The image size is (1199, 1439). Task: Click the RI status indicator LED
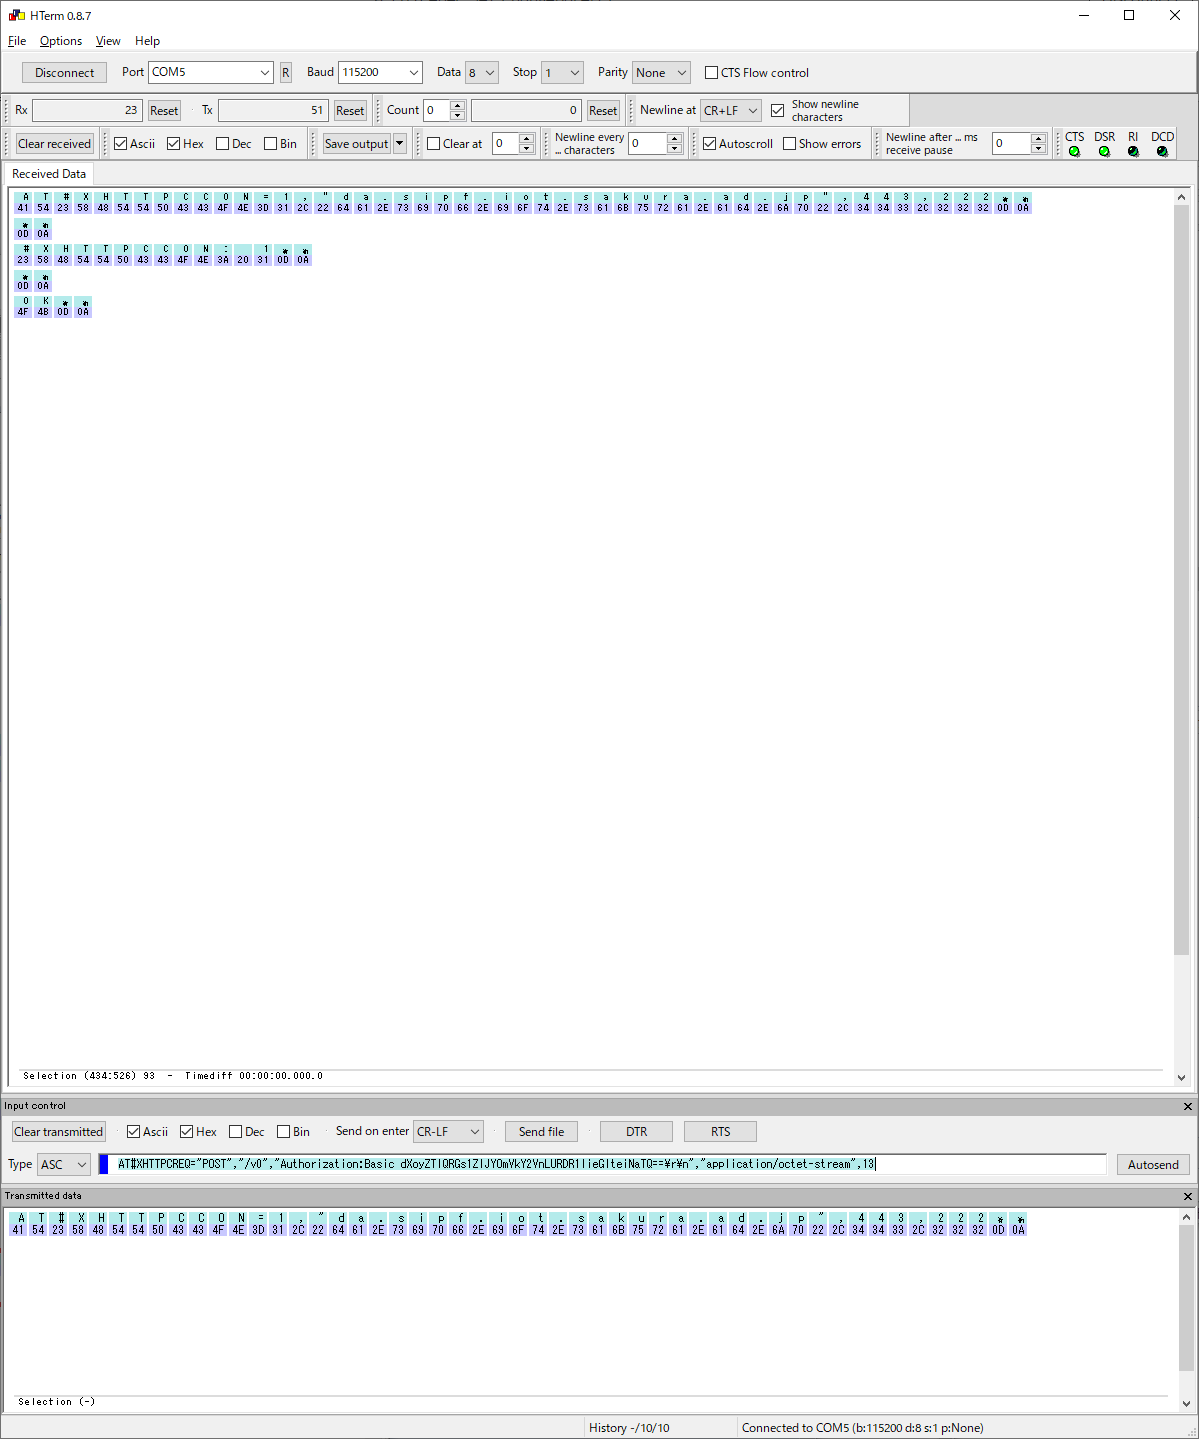tap(1133, 152)
